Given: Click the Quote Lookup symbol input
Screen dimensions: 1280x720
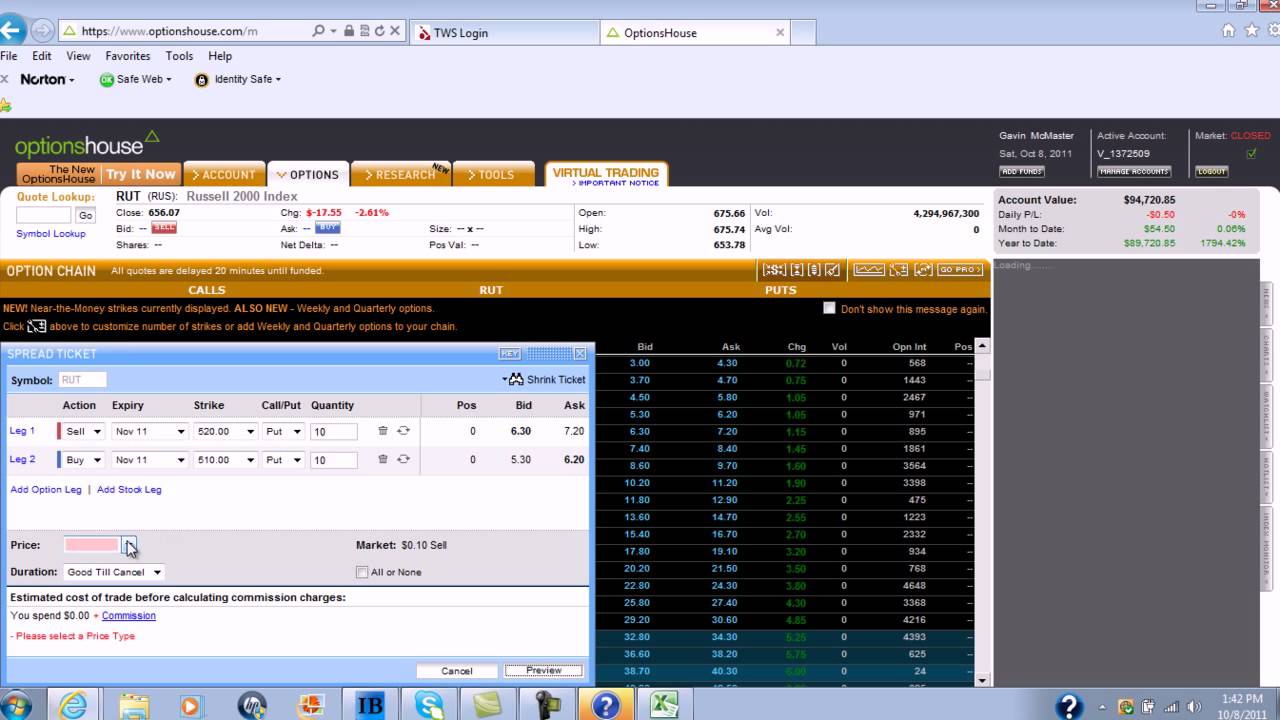Looking at the screenshot, I should click(x=43, y=215).
